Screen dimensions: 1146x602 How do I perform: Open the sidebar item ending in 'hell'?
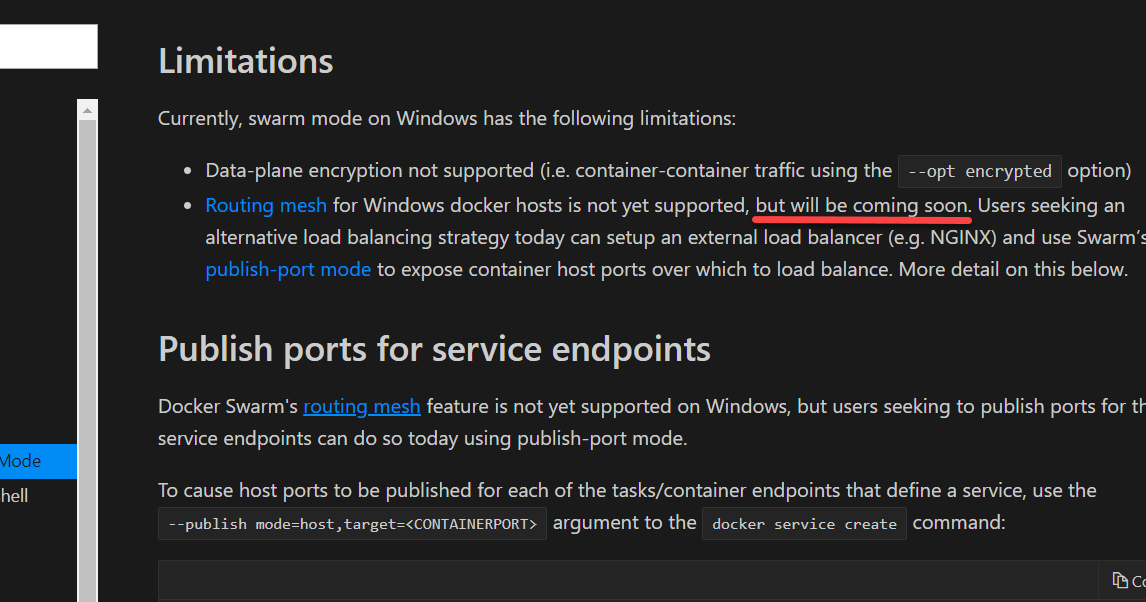pos(38,496)
